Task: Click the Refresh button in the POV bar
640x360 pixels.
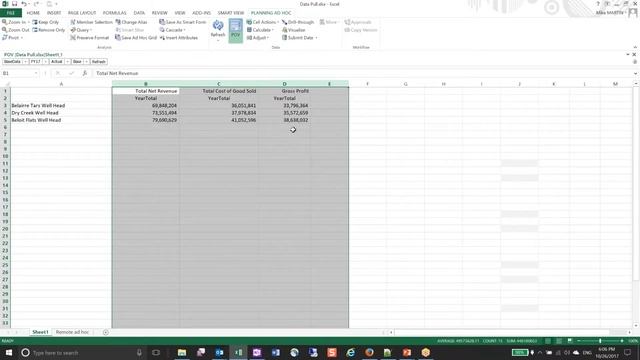Action: pyautogui.click(x=98, y=62)
